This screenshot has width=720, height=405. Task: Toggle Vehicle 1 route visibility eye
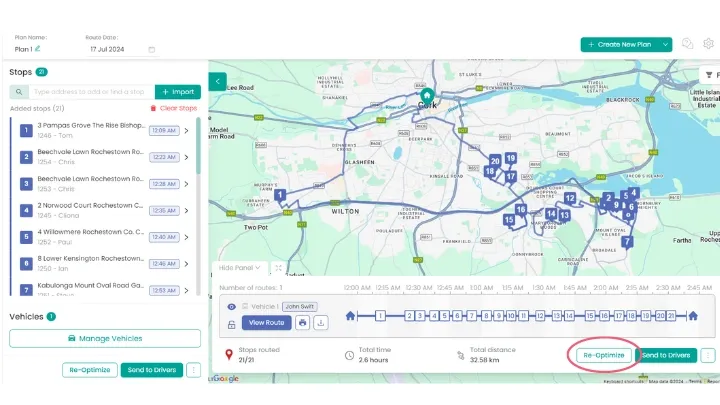tap(232, 306)
